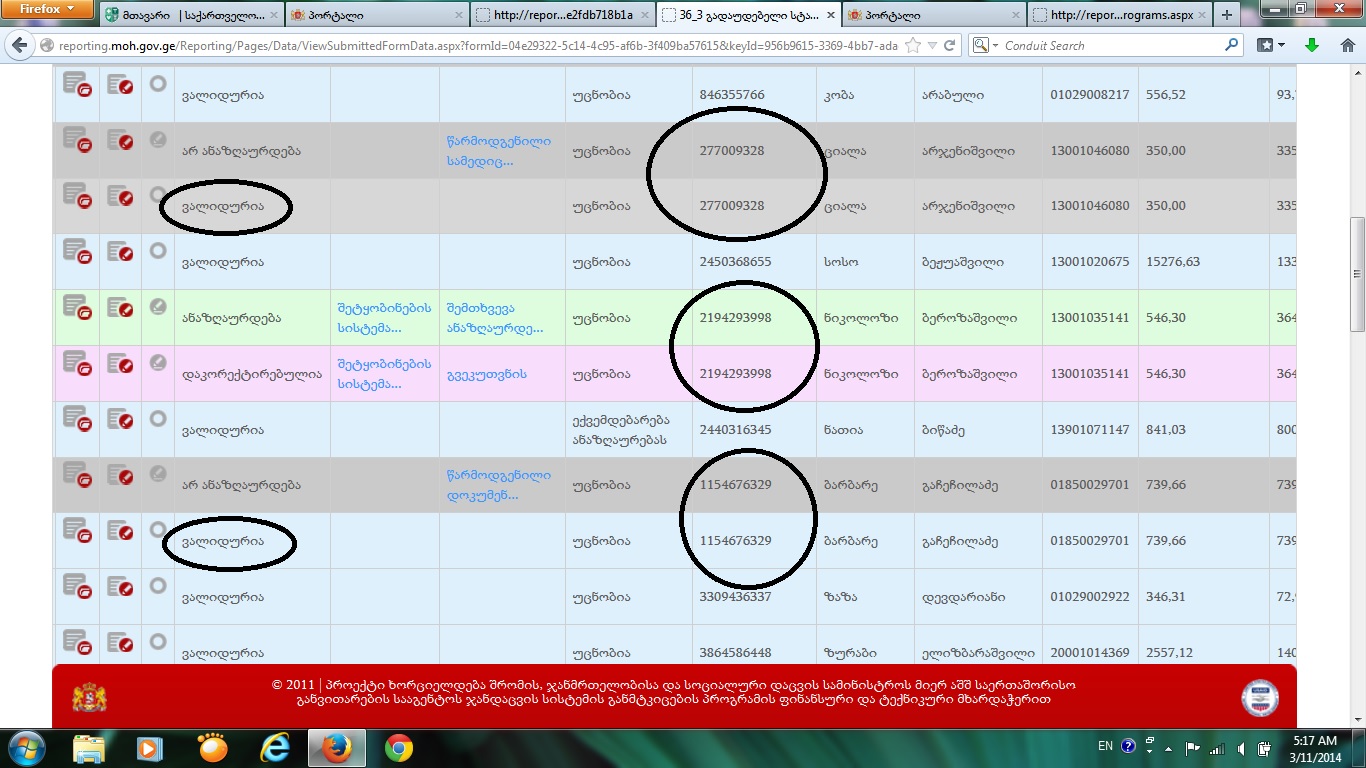Select the radio button in row 2440316345

158,419
